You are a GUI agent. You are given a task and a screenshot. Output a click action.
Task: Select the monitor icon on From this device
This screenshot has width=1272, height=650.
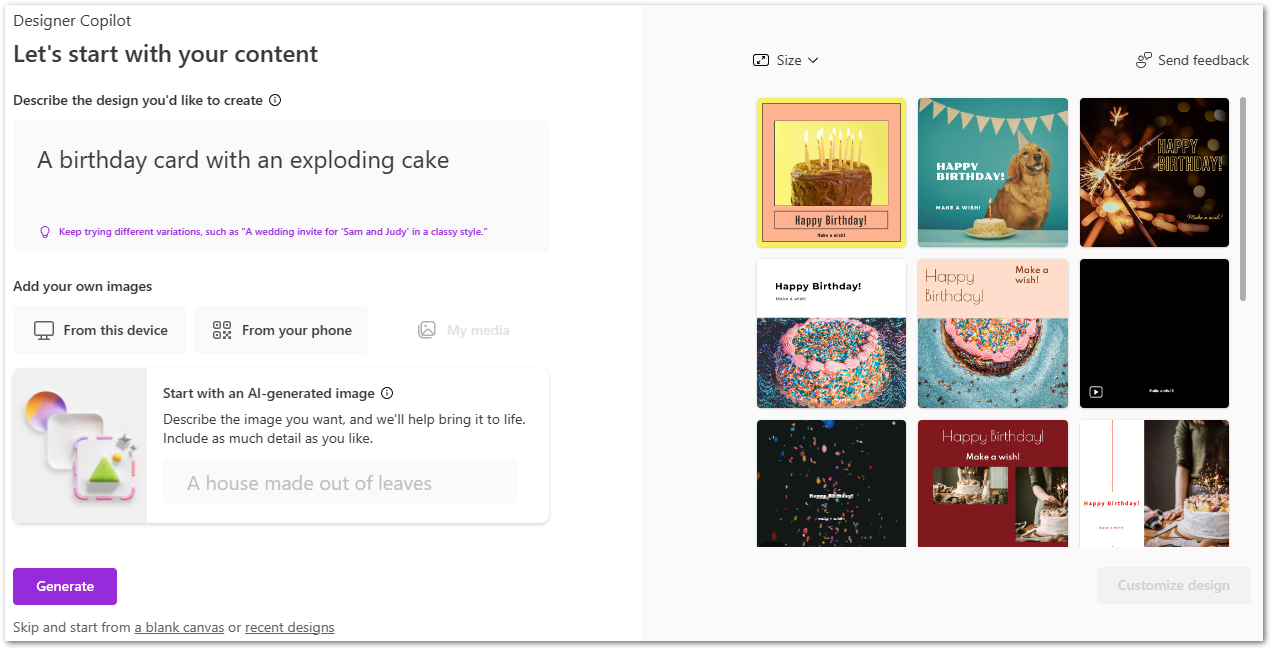42,329
